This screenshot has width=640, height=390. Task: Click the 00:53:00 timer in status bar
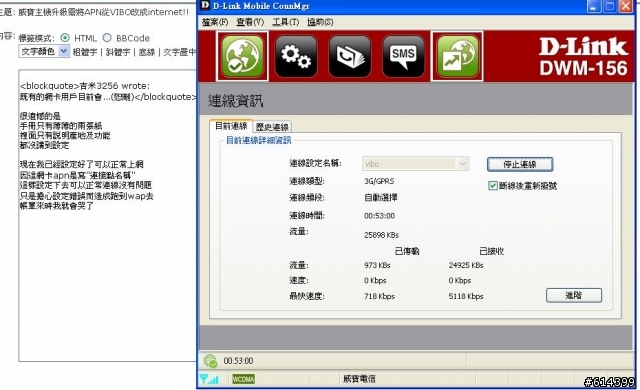click(x=238, y=361)
